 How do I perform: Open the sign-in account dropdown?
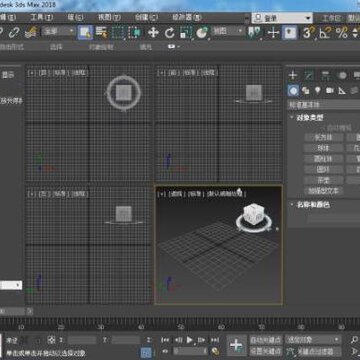(x=282, y=18)
